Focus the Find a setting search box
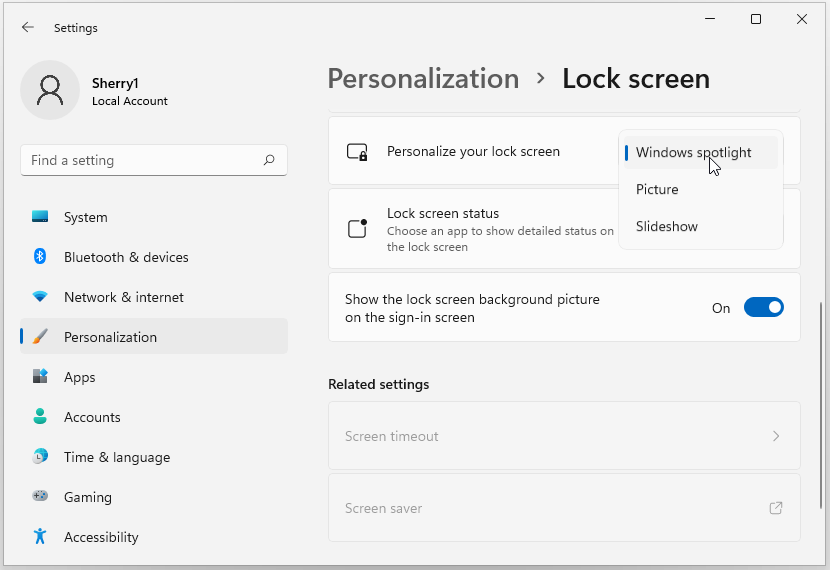Viewport: 830px width, 570px height. [140, 160]
